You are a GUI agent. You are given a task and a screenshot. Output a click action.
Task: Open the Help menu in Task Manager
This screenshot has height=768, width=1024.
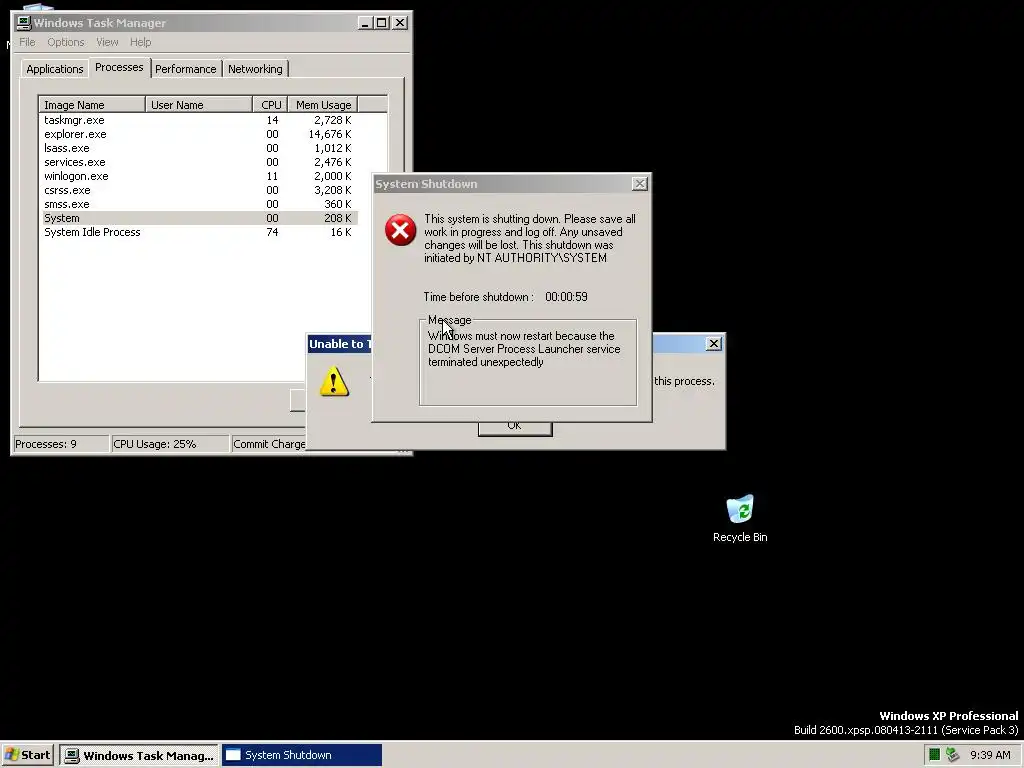[140, 42]
